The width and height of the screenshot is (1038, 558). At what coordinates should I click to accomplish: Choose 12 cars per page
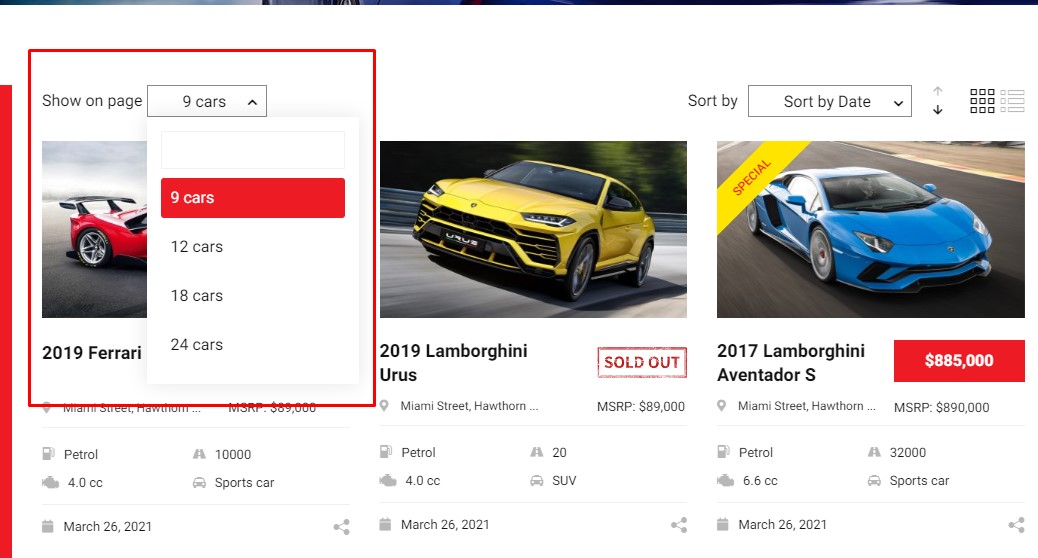[x=197, y=247]
